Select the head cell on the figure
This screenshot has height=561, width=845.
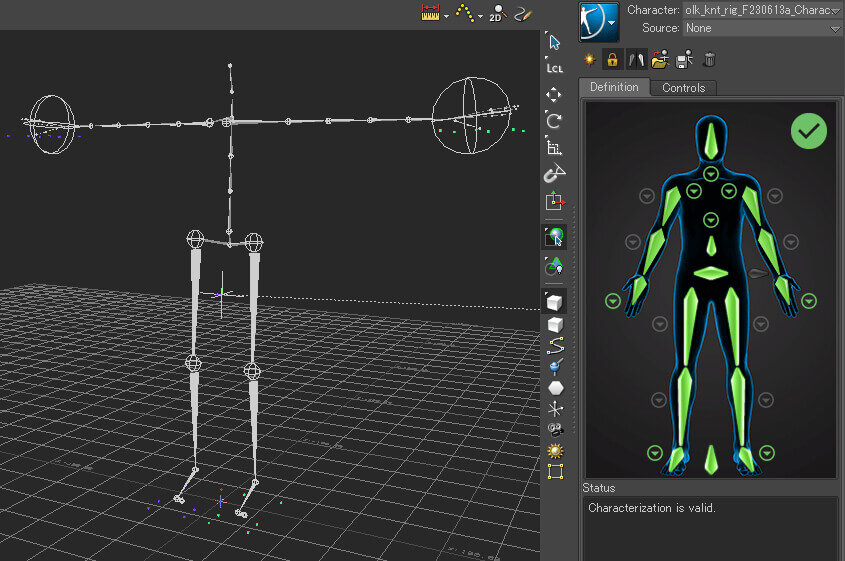pyautogui.click(x=711, y=141)
